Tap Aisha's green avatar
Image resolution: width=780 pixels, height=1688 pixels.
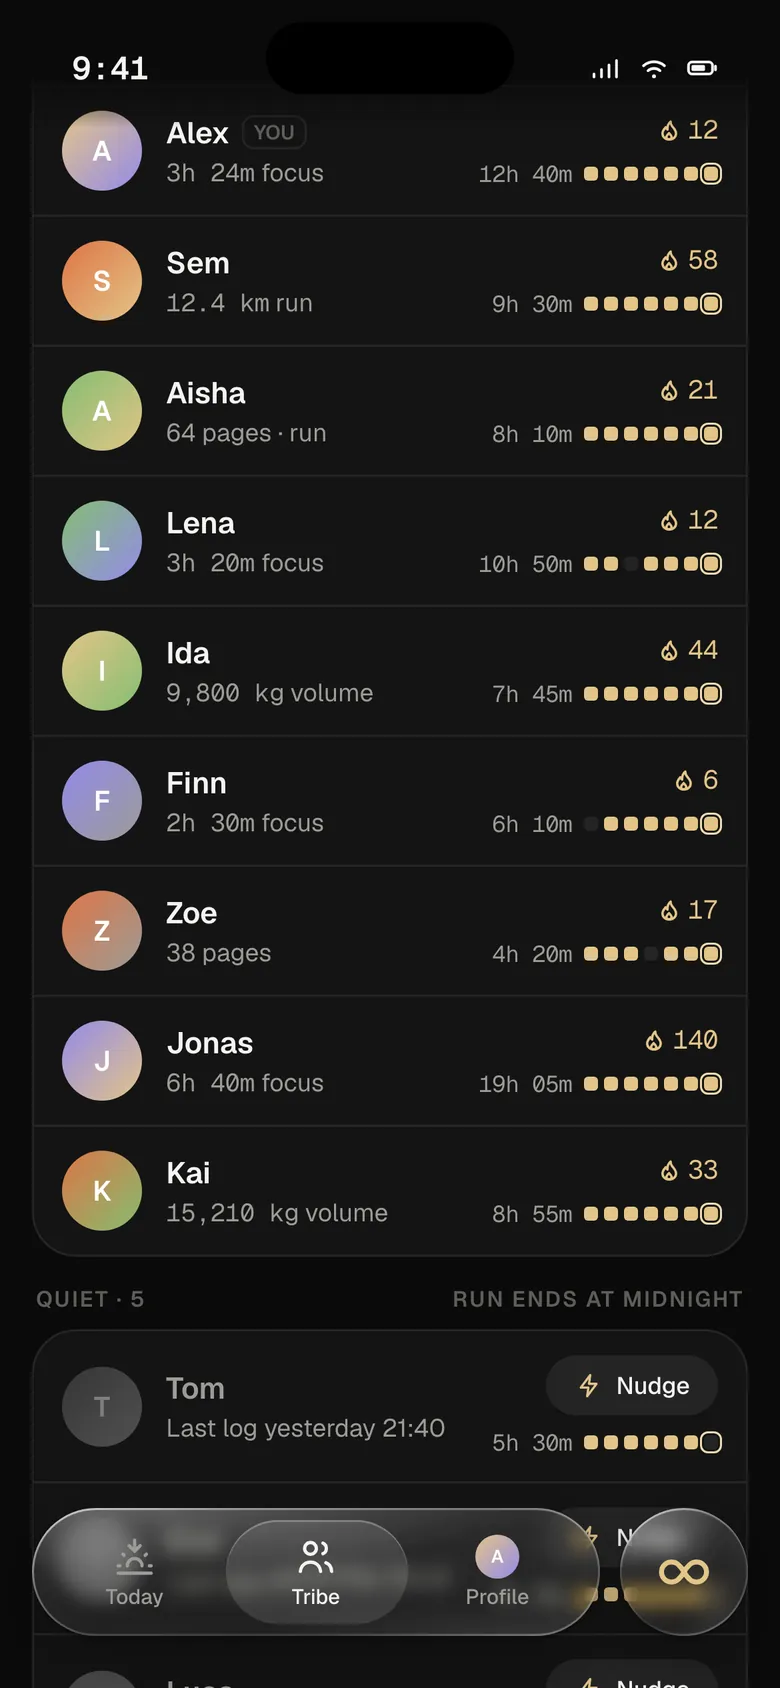102,411
